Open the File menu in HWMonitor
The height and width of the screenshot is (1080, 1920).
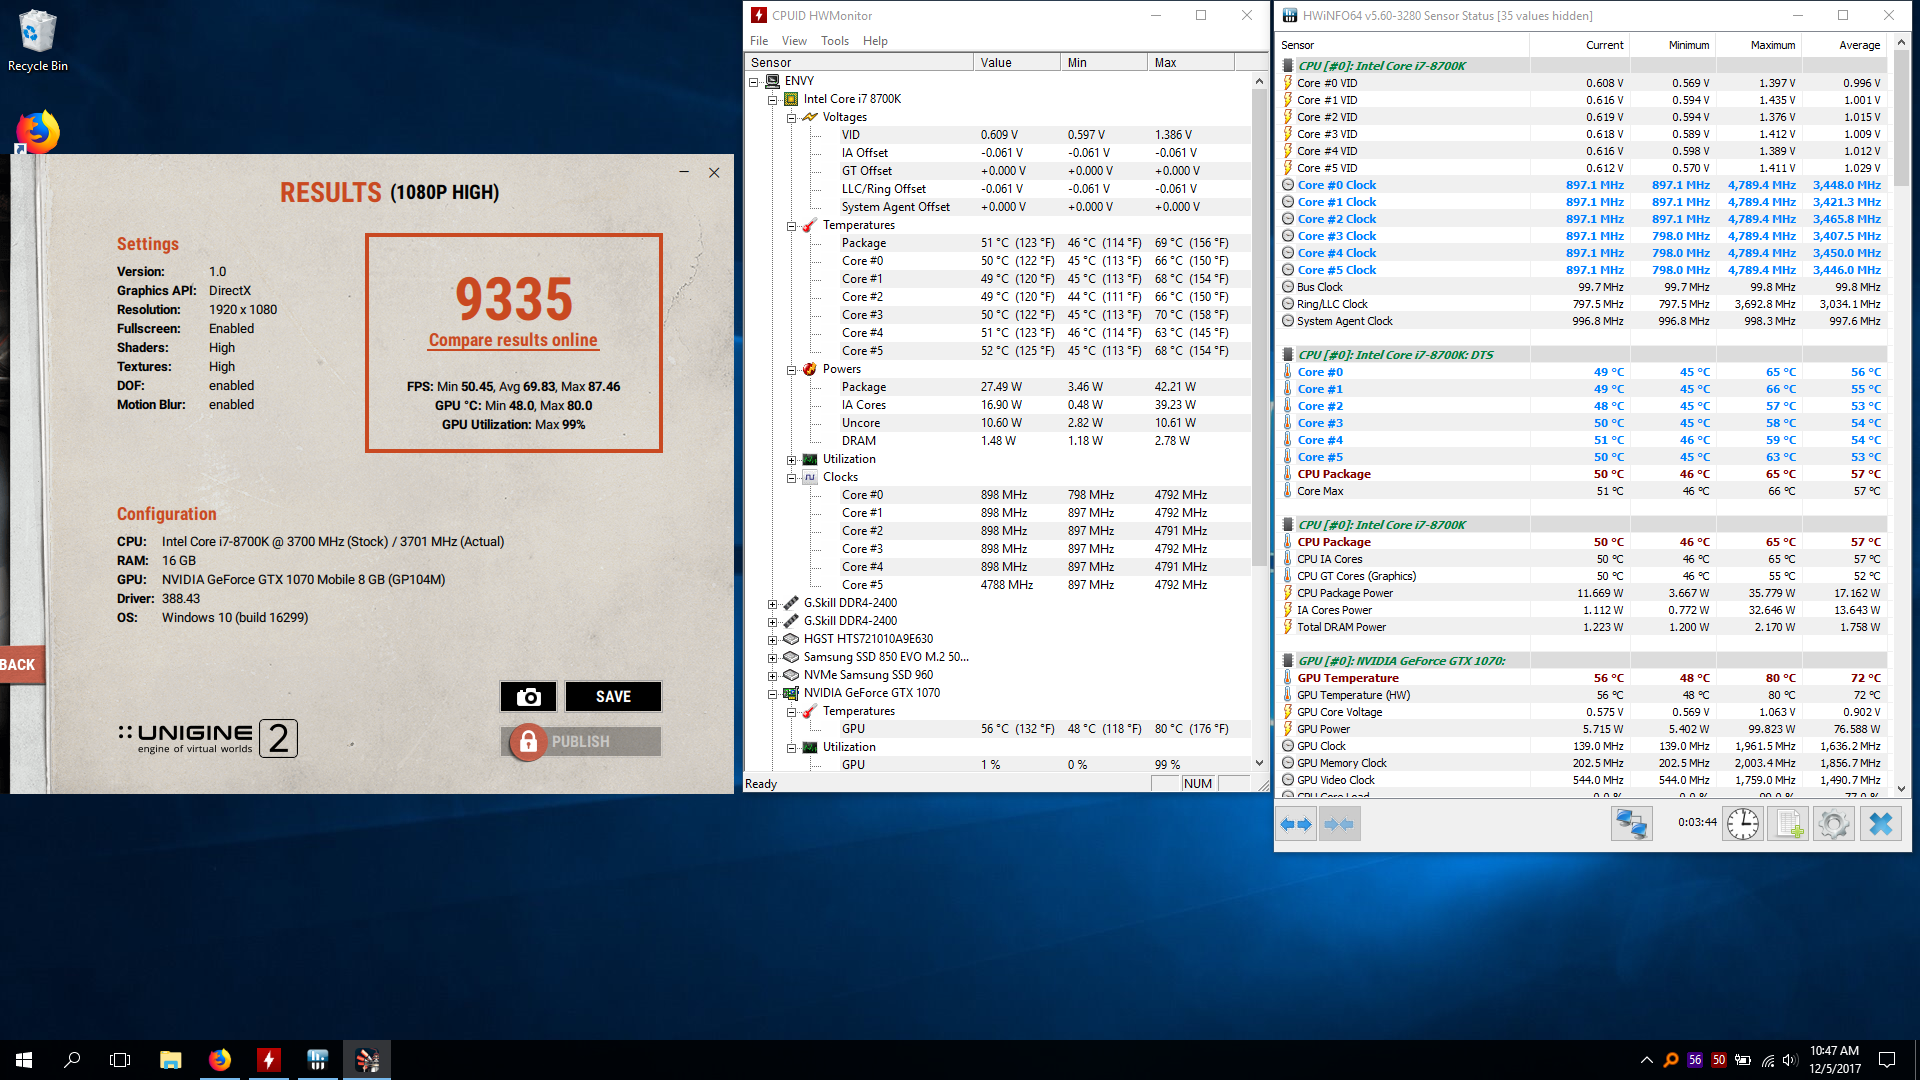(759, 41)
